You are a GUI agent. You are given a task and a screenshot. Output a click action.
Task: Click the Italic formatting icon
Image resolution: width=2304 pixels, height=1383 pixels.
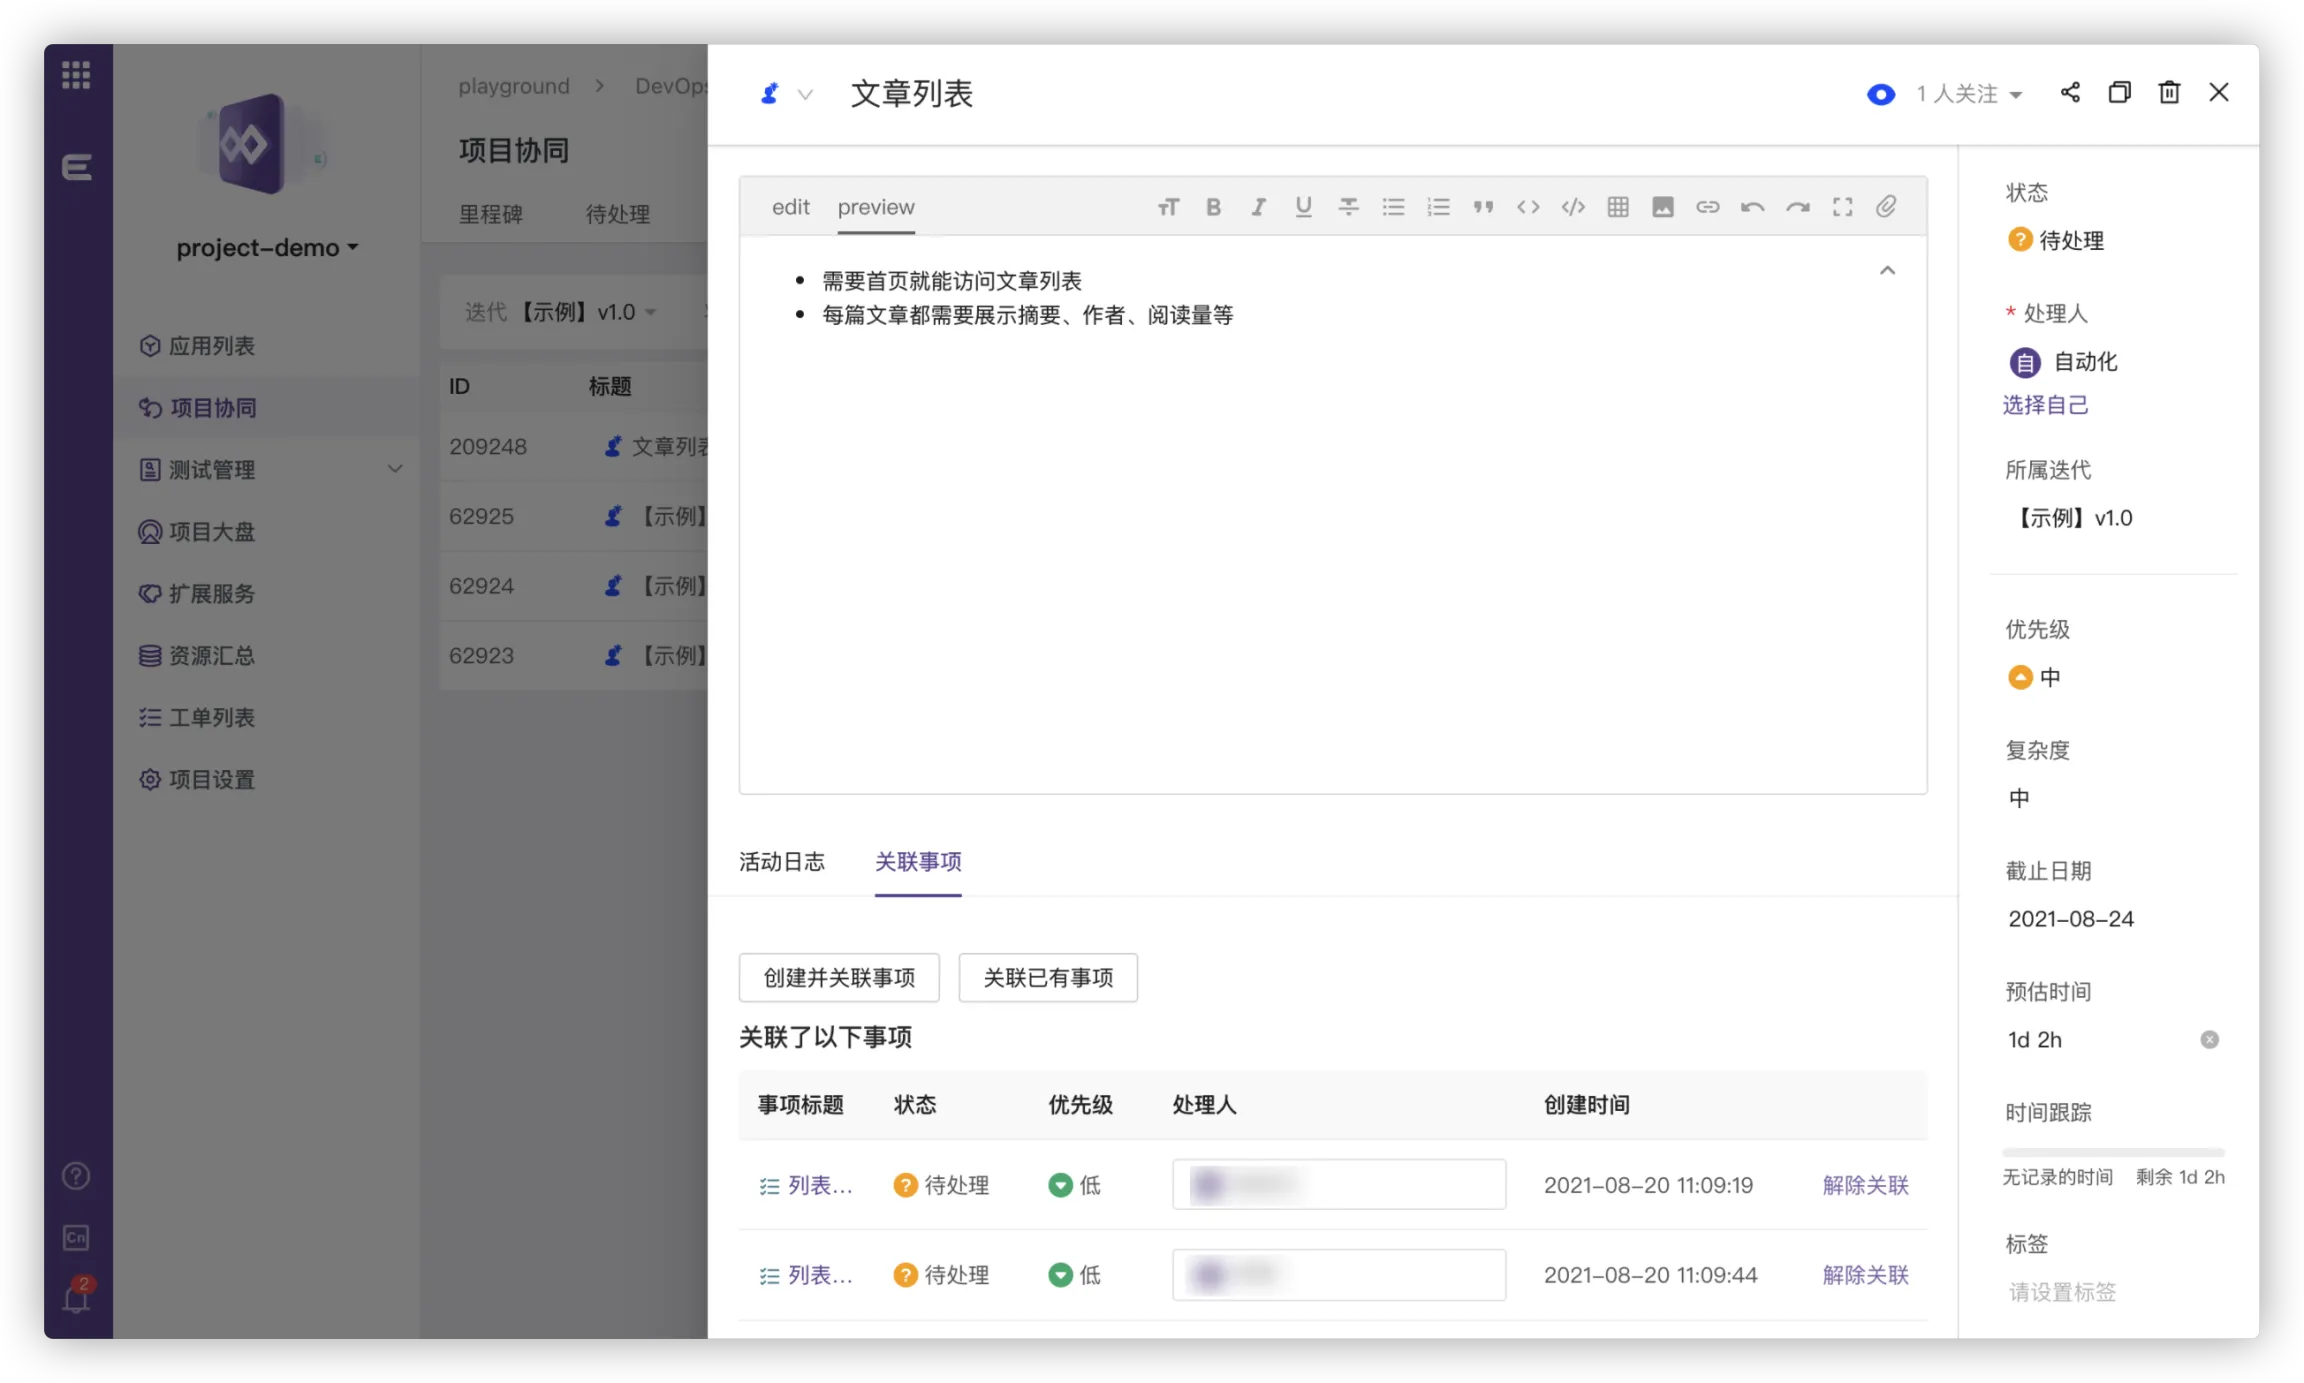pyautogui.click(x=1258, y=207)
